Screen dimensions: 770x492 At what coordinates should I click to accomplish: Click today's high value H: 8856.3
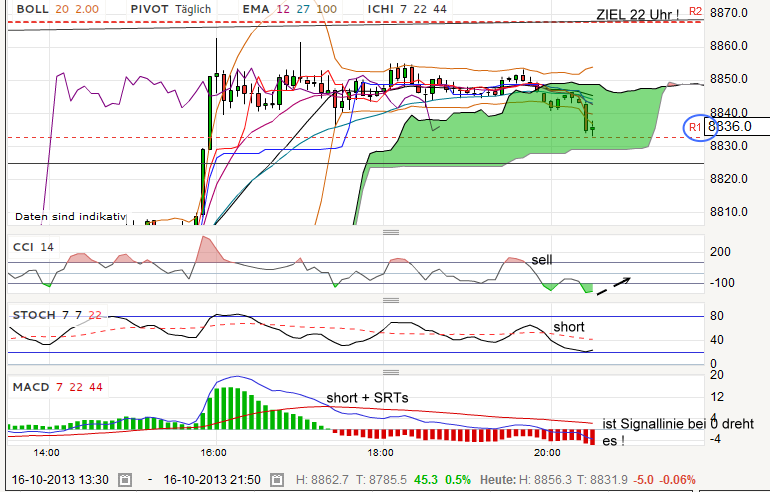tap(545, 480)
